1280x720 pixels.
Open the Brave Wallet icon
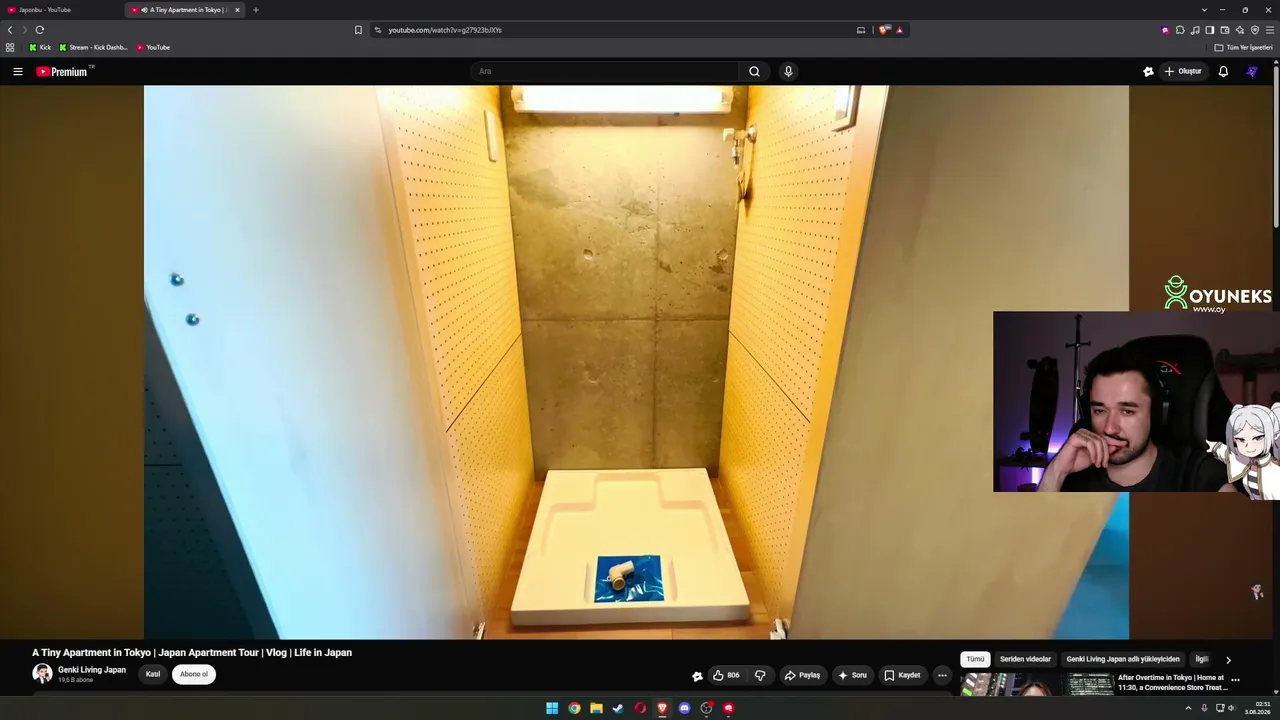pyautogui.click(x=1225, y=30)
